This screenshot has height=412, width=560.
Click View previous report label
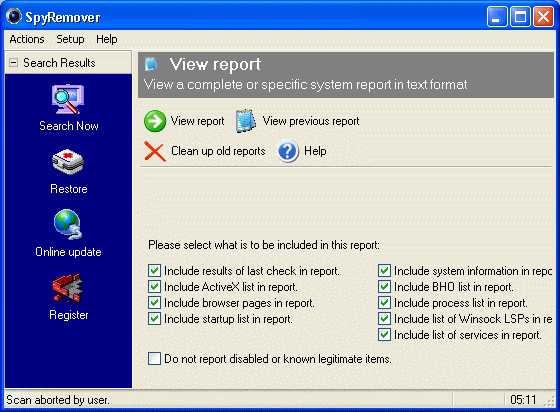pyautogui.click(x=311, y=121)
